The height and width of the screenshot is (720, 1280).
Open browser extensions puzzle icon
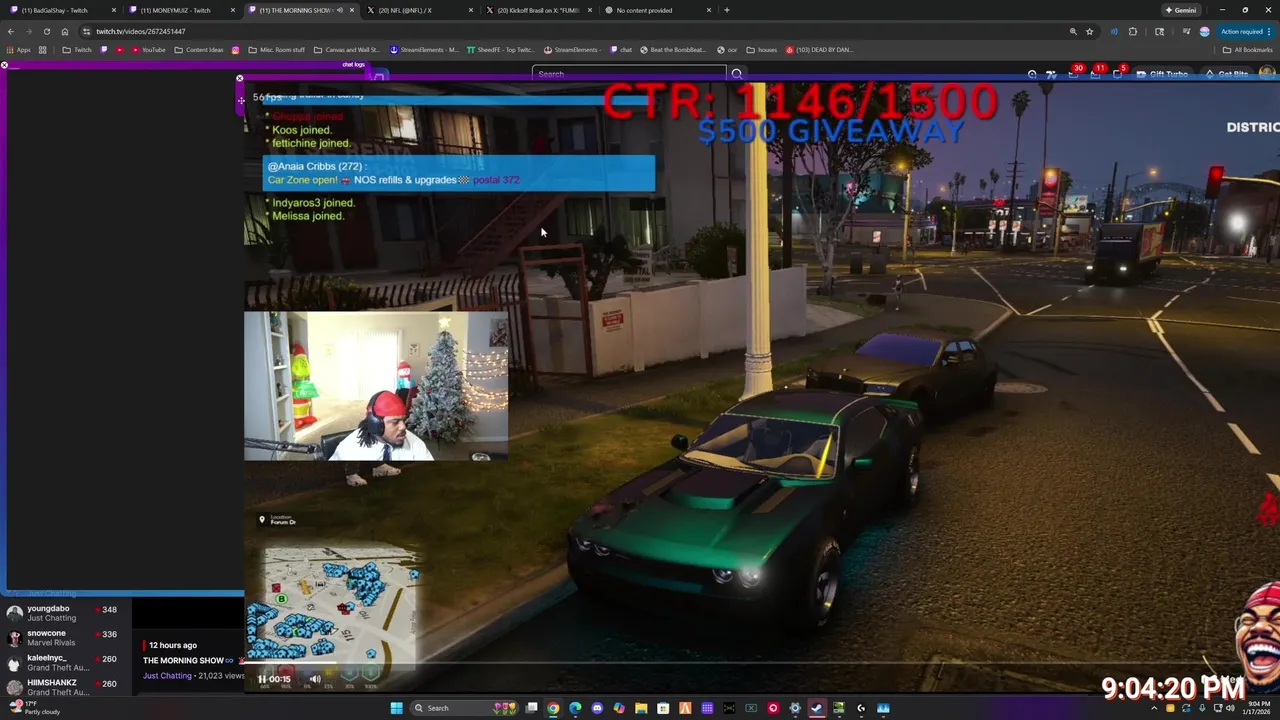coord(1133,31)
